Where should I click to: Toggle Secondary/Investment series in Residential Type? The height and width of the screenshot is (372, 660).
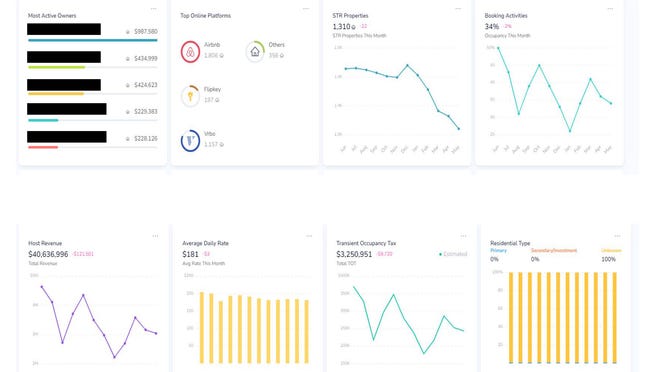pyautogui.click(x=554, y=250)
